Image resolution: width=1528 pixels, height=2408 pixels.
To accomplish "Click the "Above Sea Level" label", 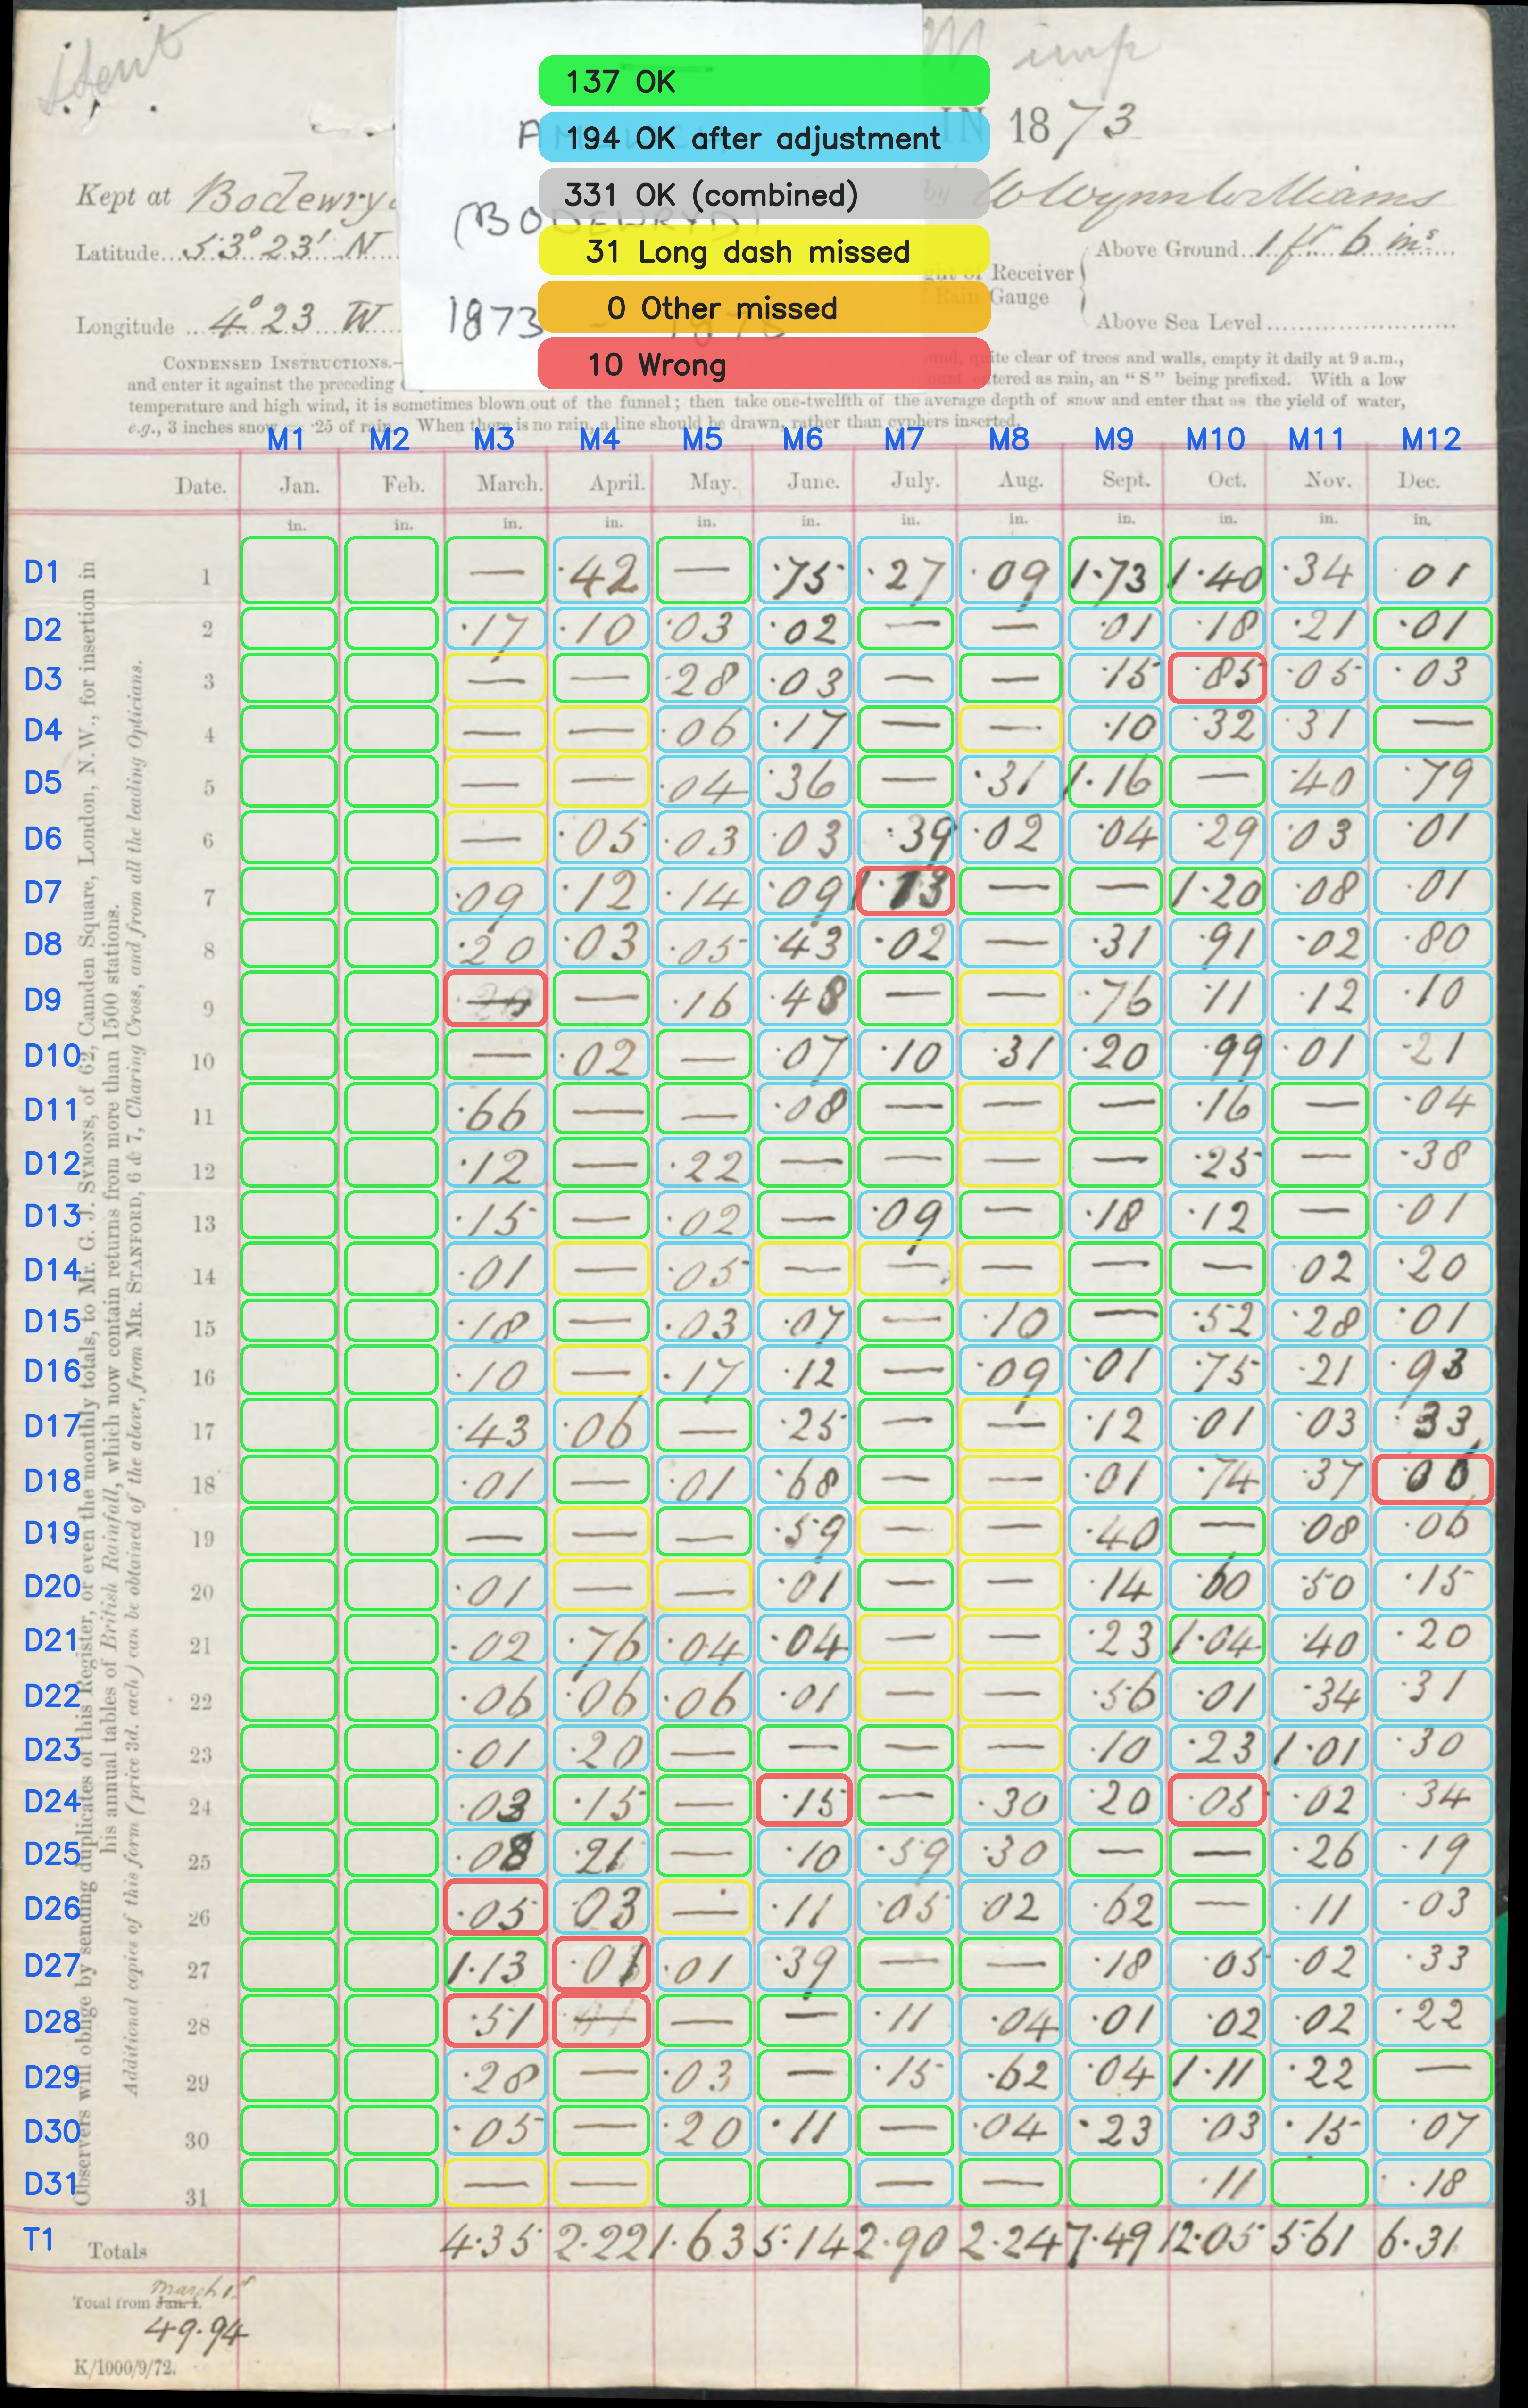I will pos(1180,322).
